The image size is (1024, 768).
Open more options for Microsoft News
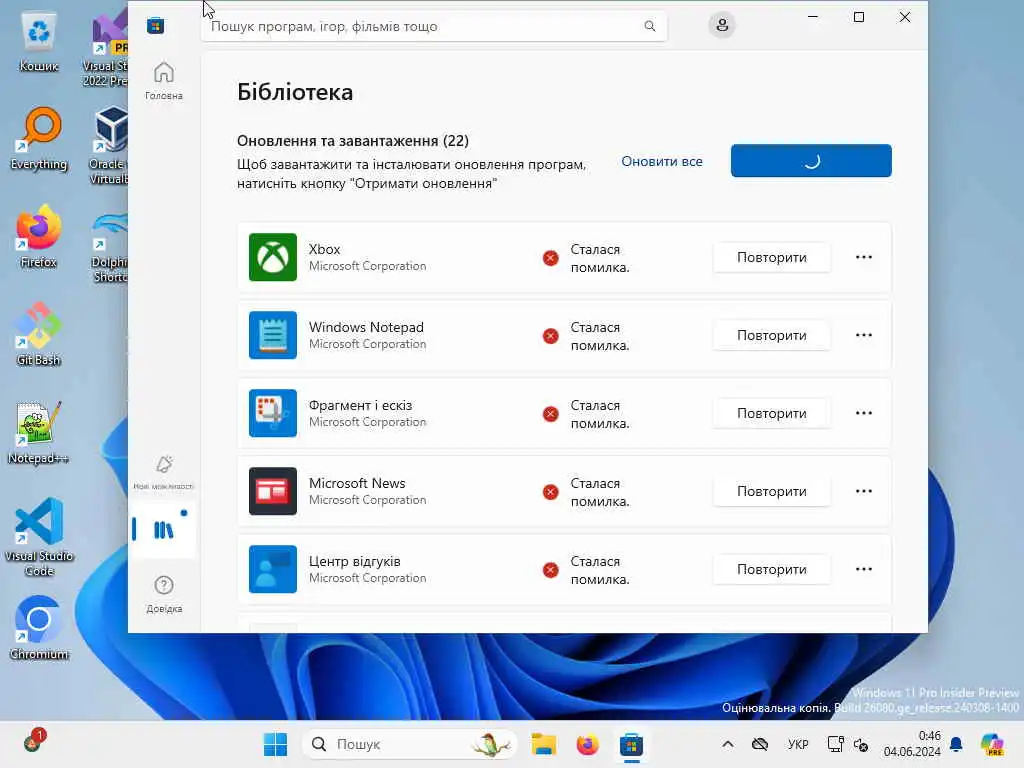(864, 491)
